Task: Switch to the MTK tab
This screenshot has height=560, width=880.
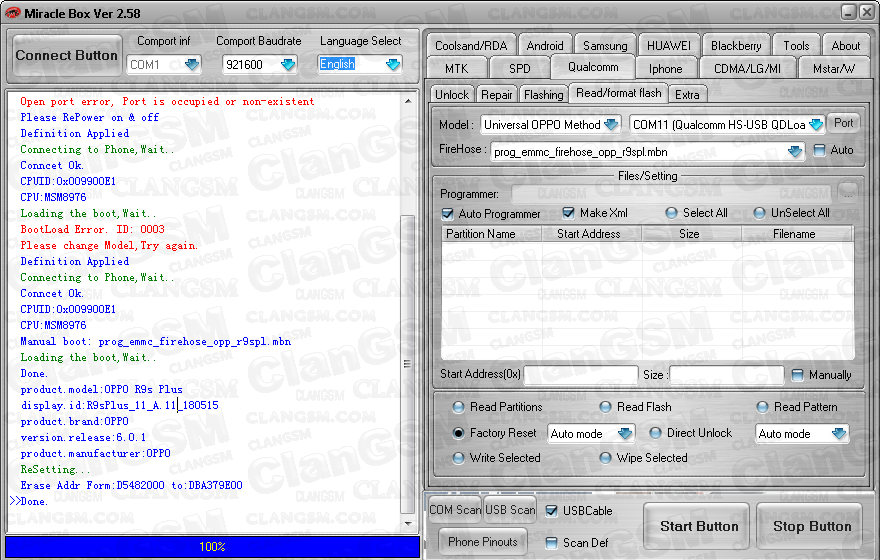Action: 456,68
